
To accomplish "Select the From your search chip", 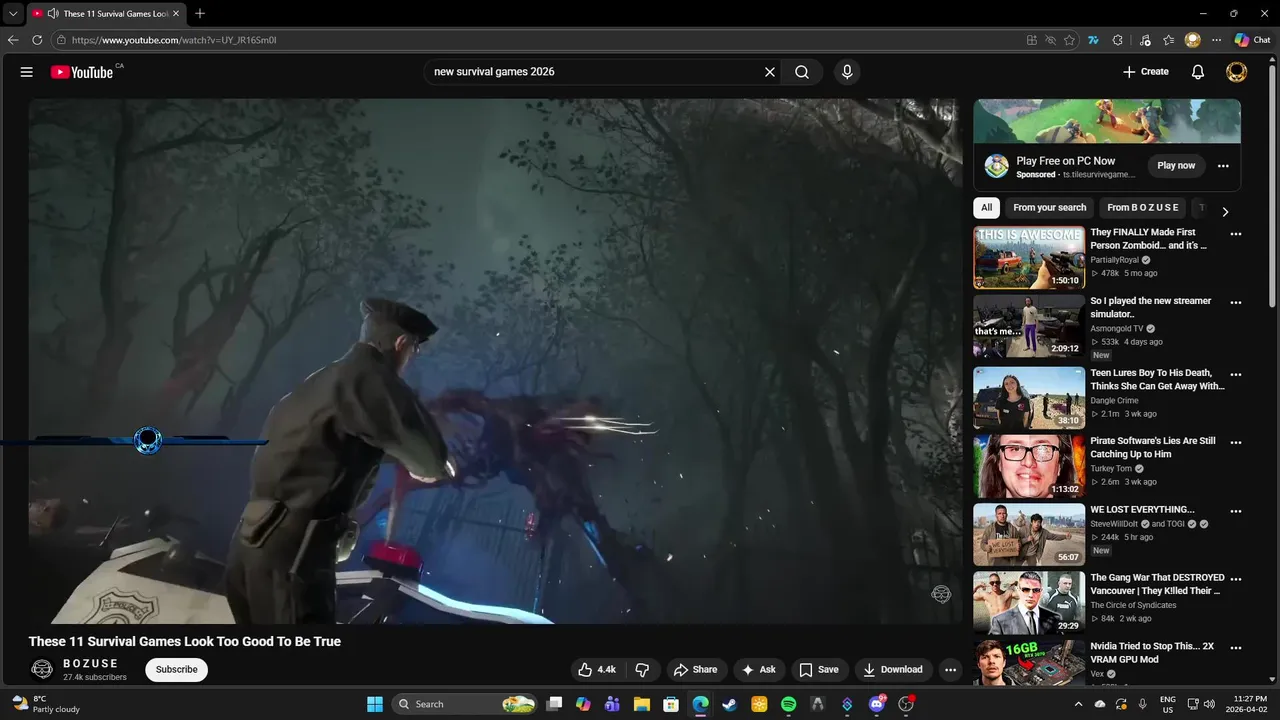I will [1049, 208].
